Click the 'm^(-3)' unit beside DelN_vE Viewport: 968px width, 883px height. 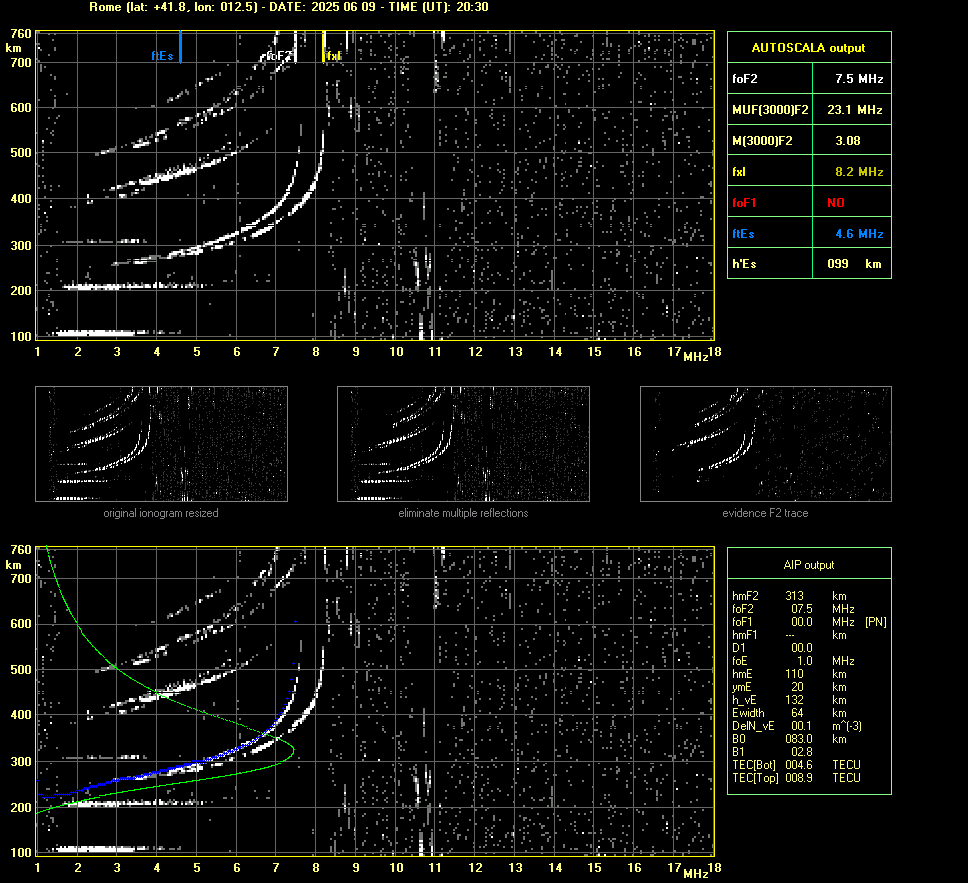point(847,726)
